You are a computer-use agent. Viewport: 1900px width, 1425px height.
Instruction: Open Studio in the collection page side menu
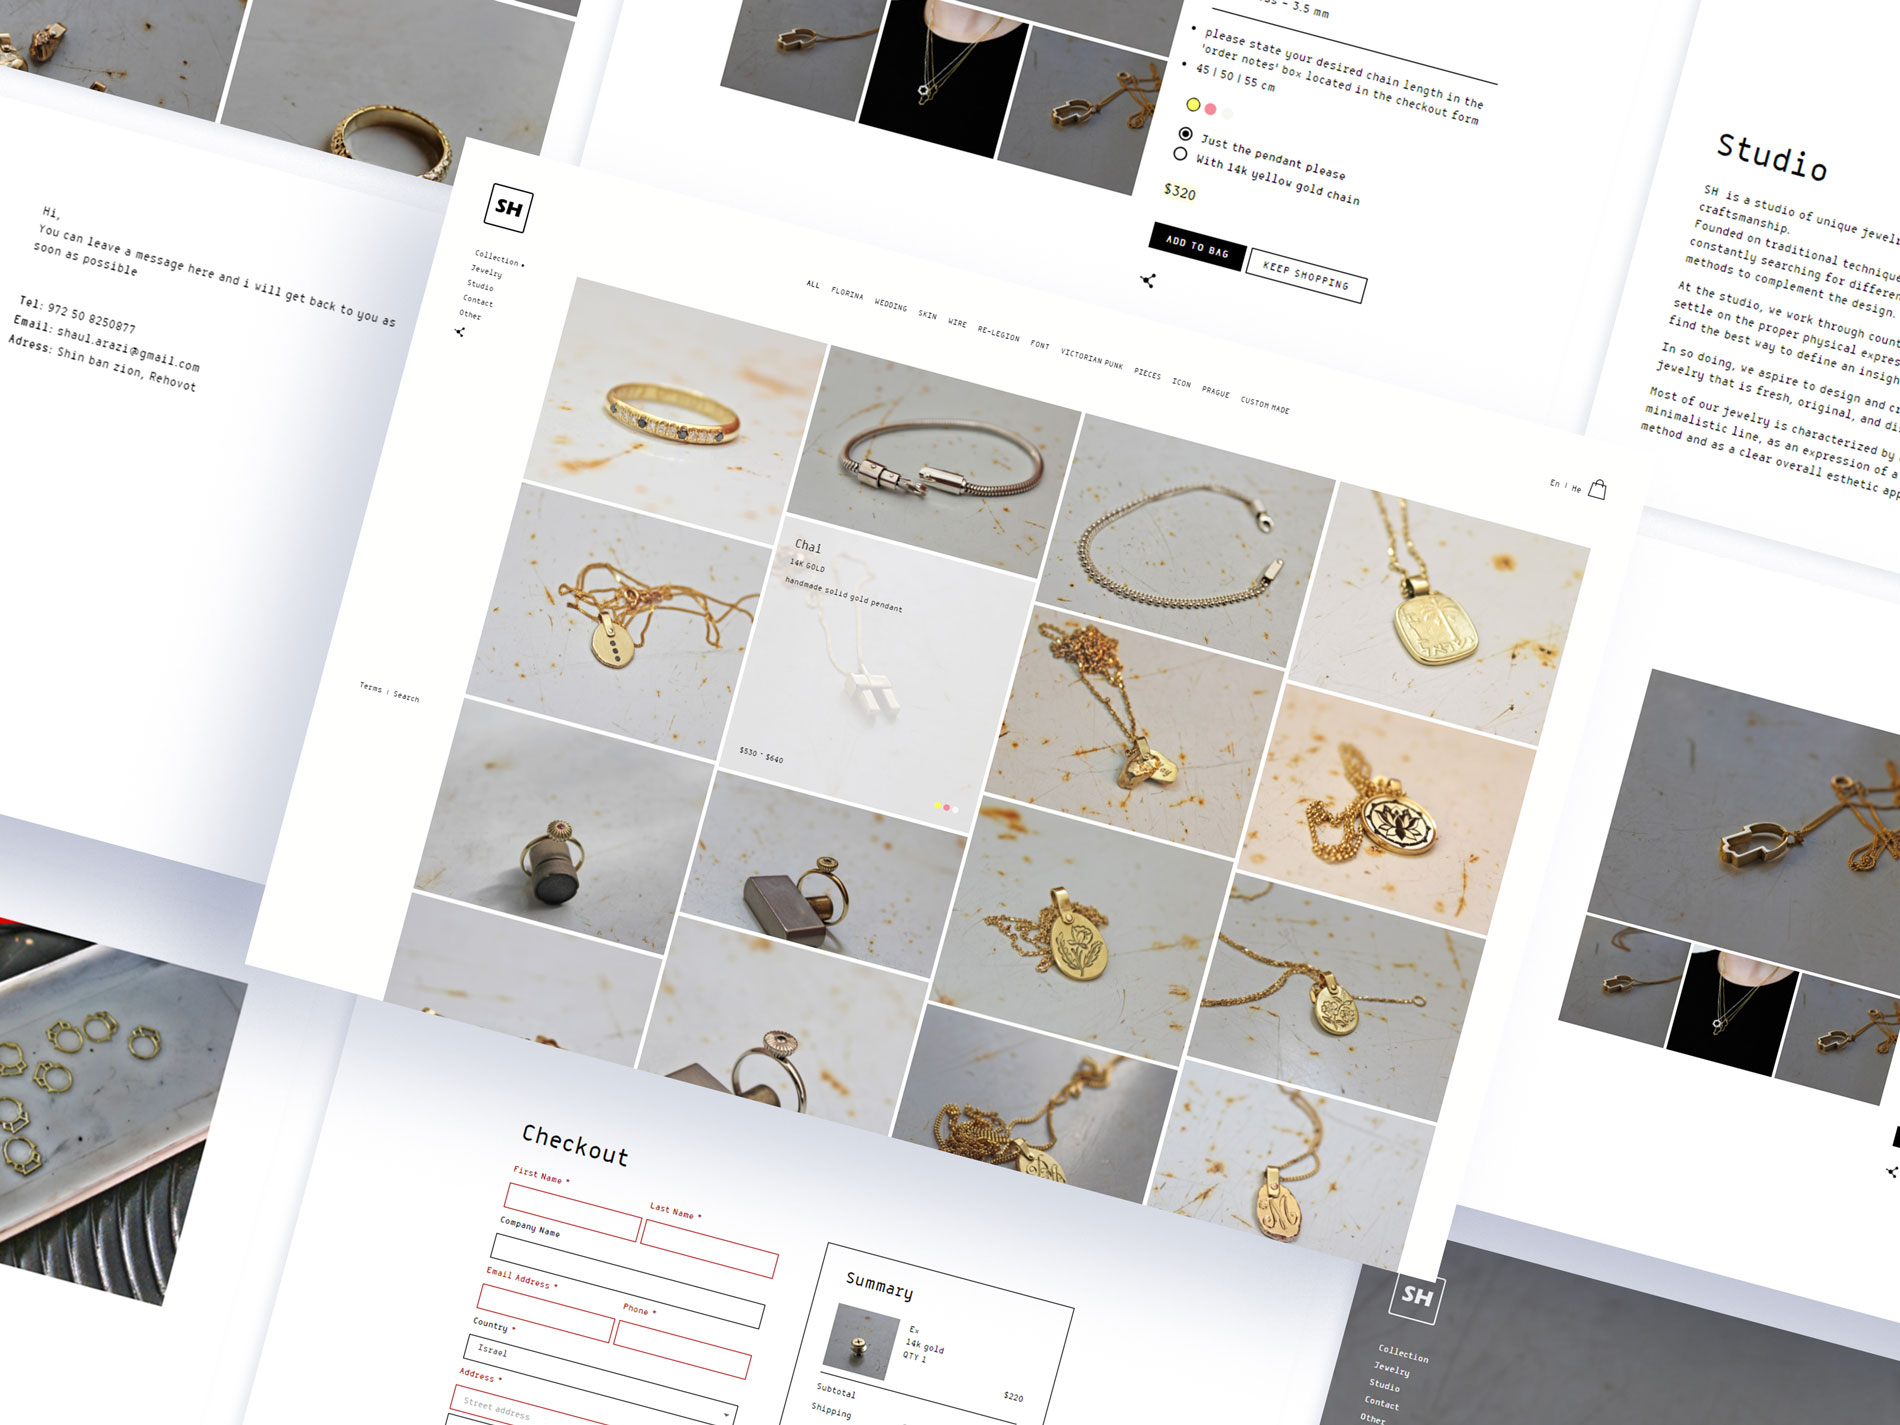[x=481, y=285]
